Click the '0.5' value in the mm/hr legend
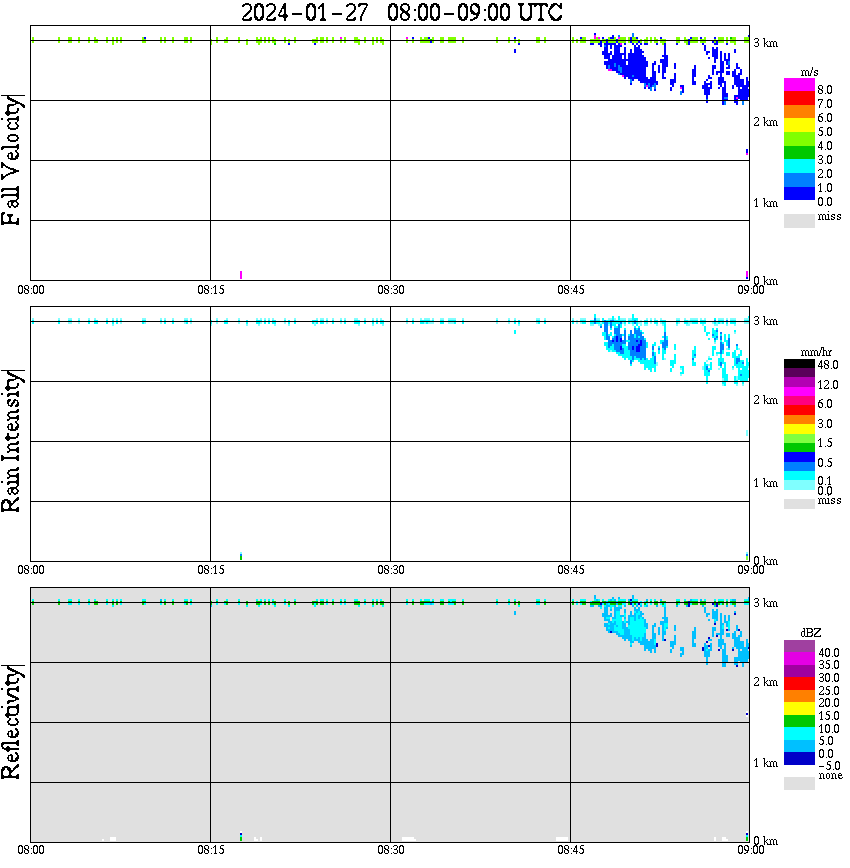This screenshot has width=850, height=868. (x=825, y=463)
